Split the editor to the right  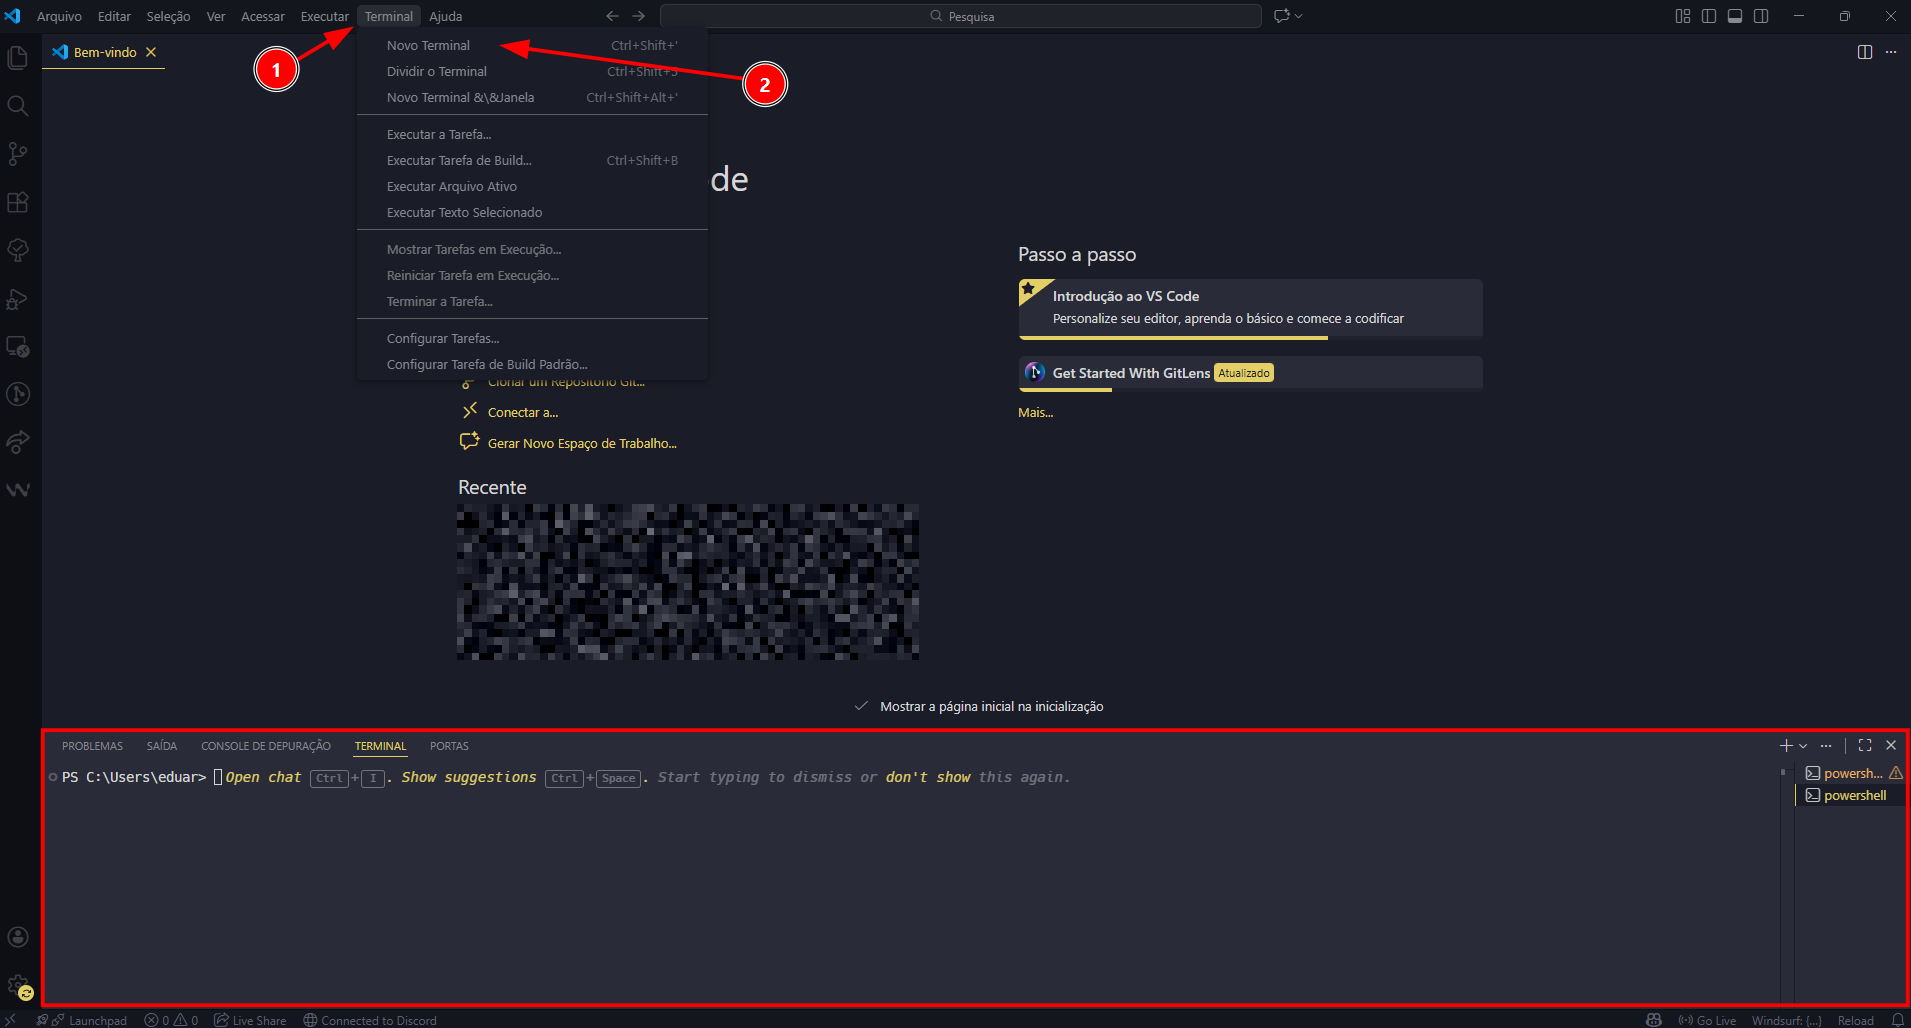[x=1865, y=52]
